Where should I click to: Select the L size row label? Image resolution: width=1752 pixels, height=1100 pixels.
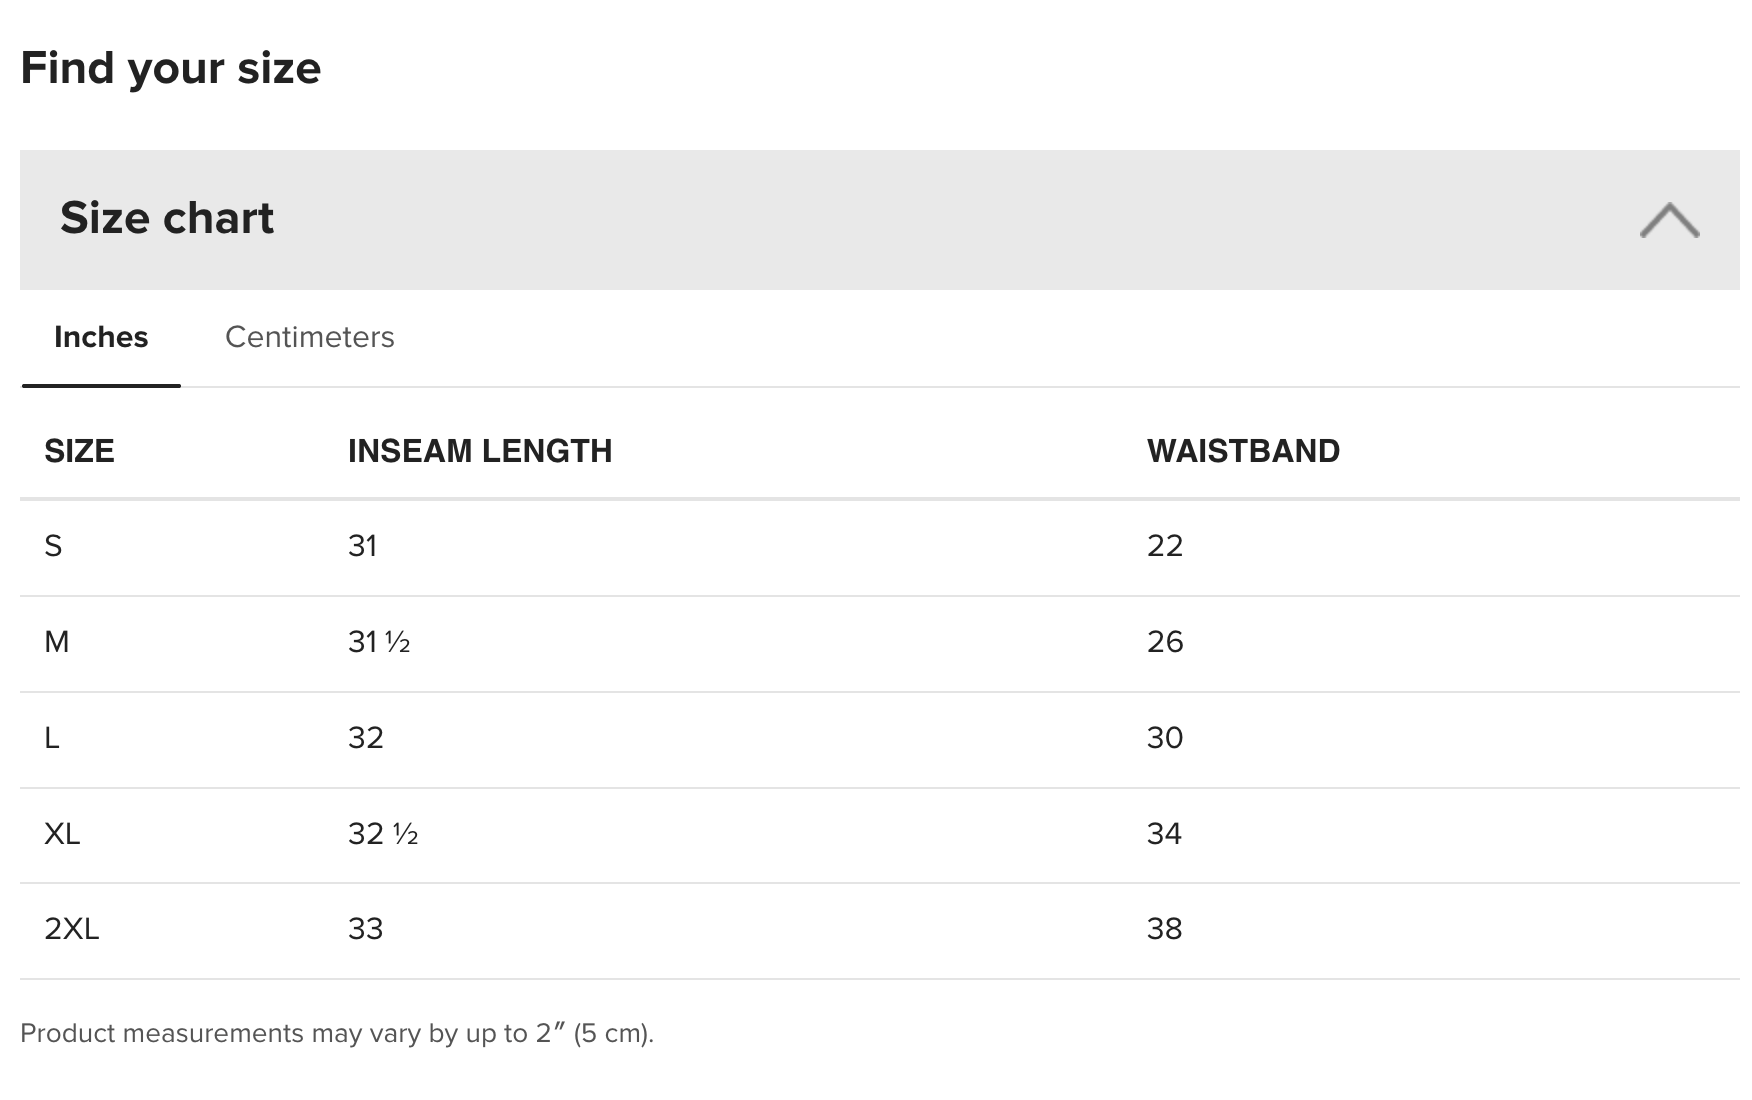(52, 738)
